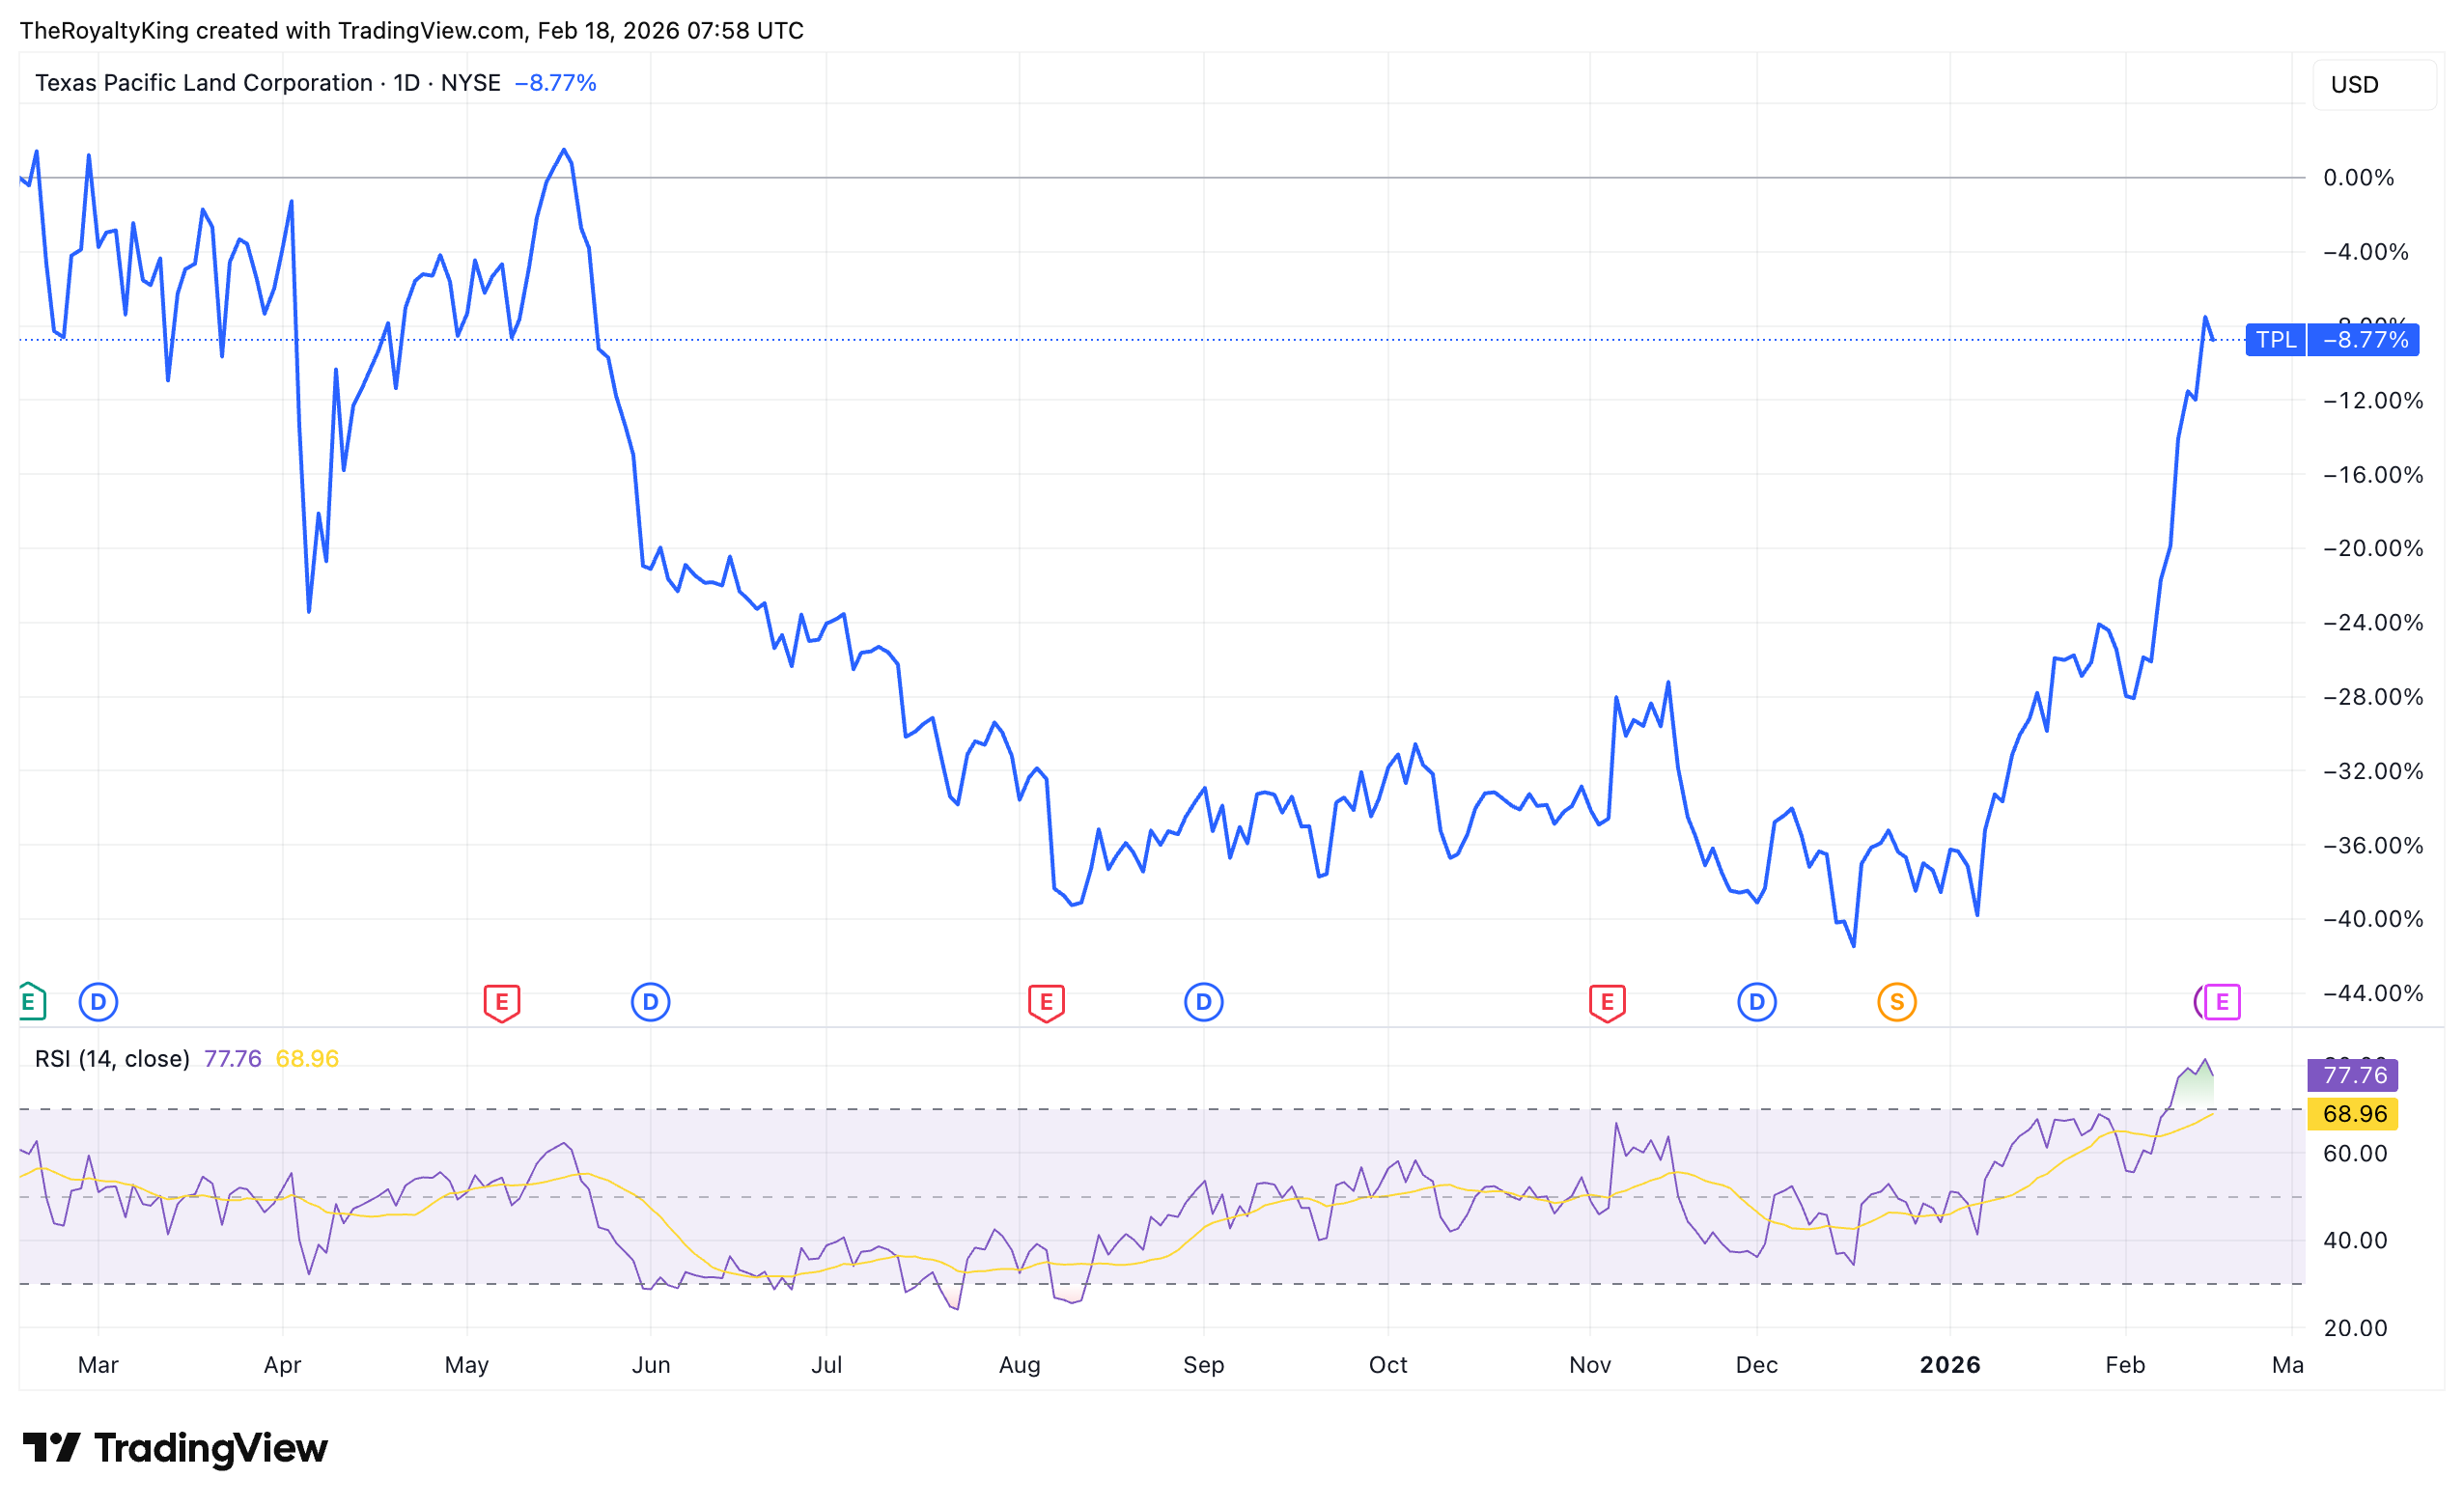The height and width of the screenshot is (1506, 2464).
Task: Click the Oct label on time axis
Action: click(x=1387, y=1364)
